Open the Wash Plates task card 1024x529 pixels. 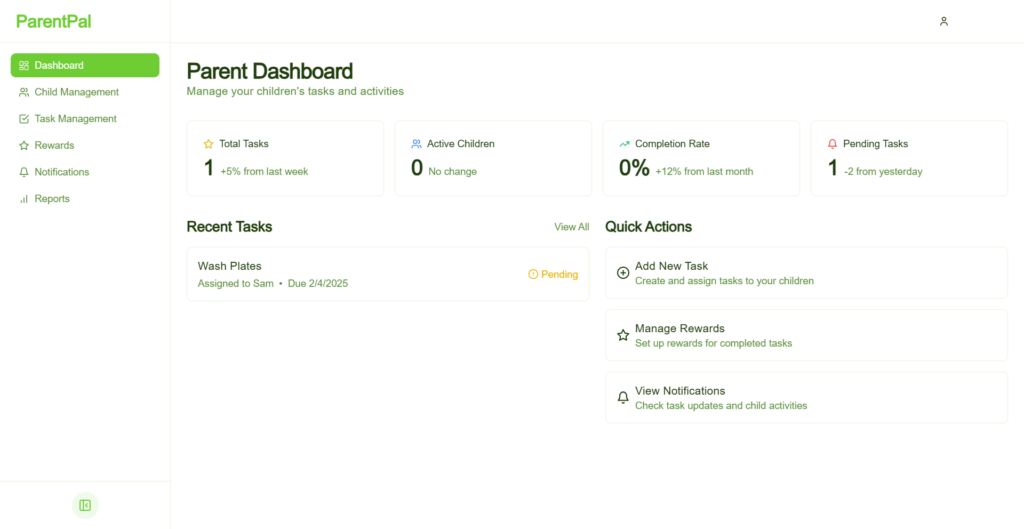point(388,274)
